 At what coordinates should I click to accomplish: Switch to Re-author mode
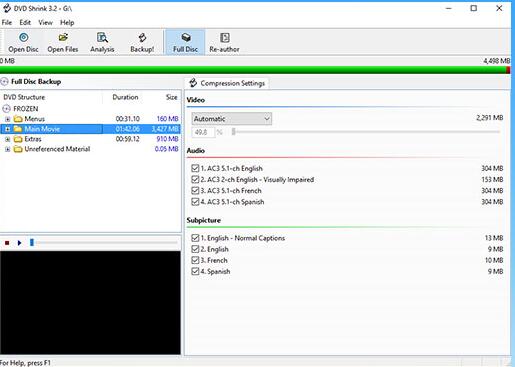[224, 42]
